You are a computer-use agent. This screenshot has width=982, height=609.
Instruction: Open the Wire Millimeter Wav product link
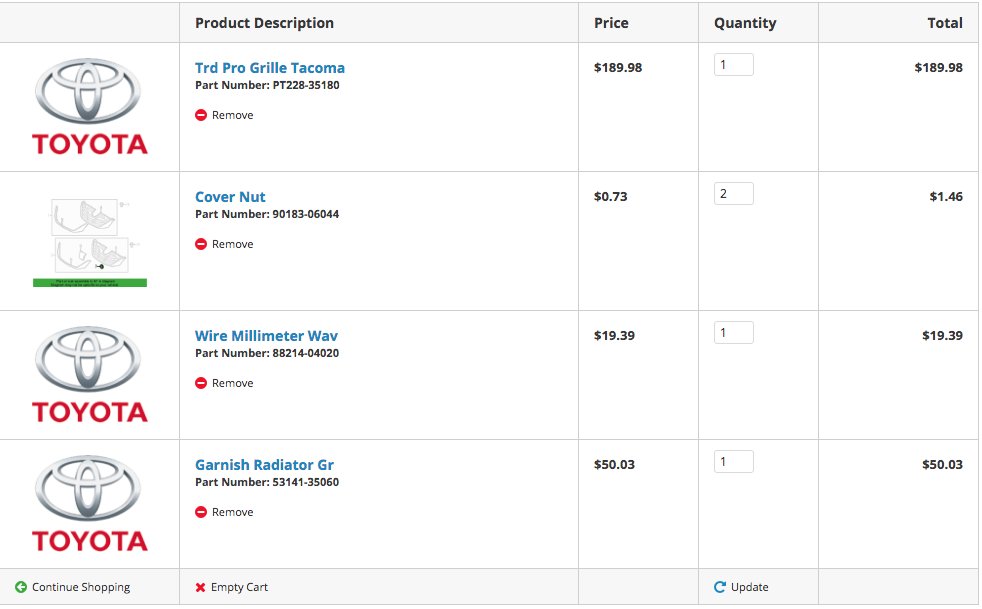tap(266, 336)
